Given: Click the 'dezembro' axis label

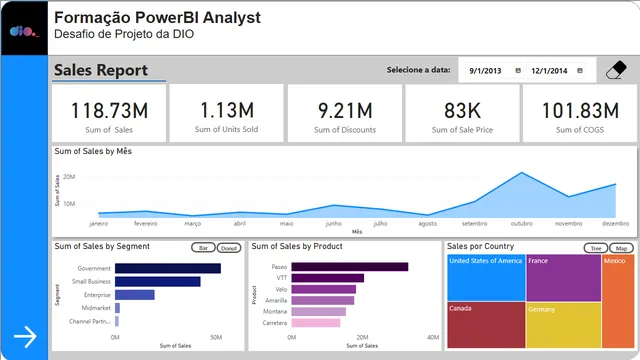Looking at the screenshot, I should coord(616,224).
